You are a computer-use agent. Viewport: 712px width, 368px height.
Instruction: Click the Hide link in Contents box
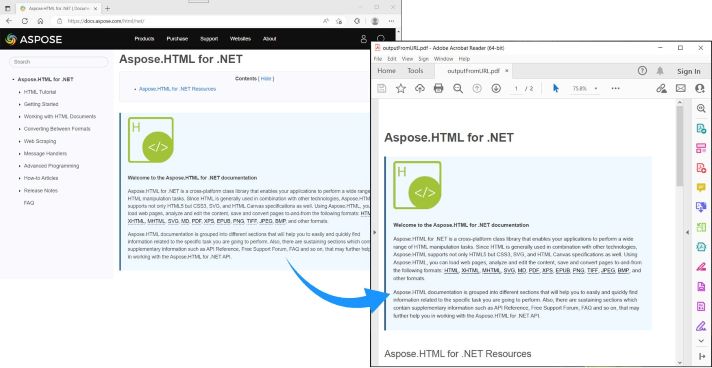[x=266, y=79]
